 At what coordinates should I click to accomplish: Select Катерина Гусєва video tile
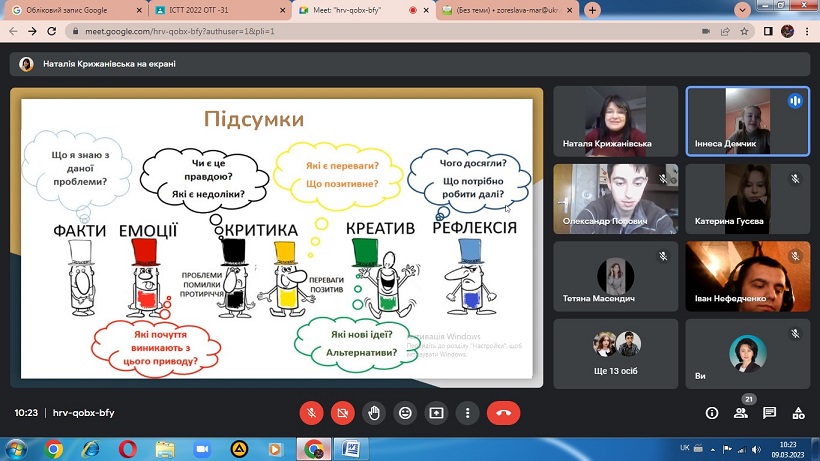point(748,199)
